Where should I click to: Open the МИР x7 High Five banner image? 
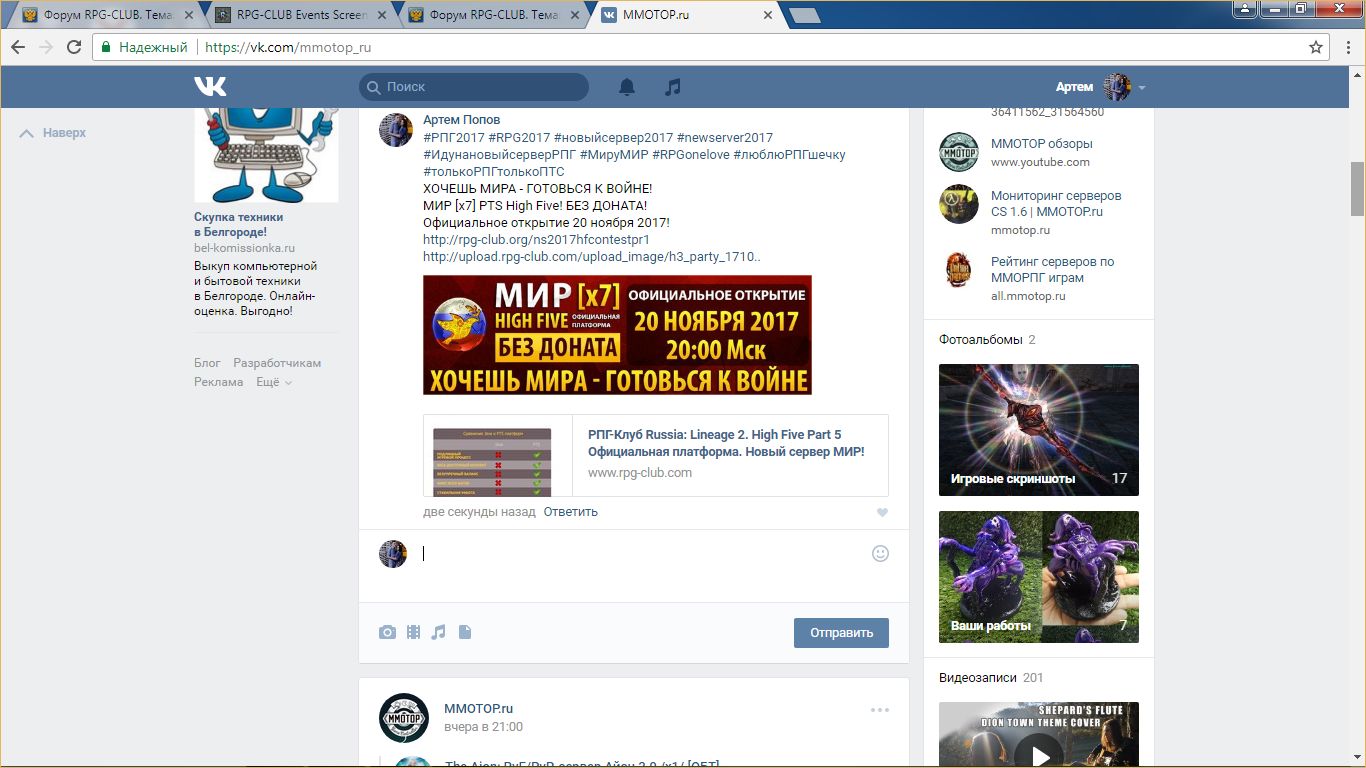(617, 335)
